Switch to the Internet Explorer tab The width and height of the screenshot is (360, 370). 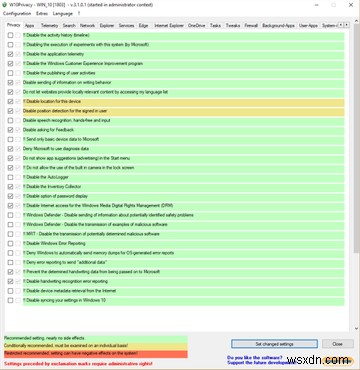tap(169, 26)
